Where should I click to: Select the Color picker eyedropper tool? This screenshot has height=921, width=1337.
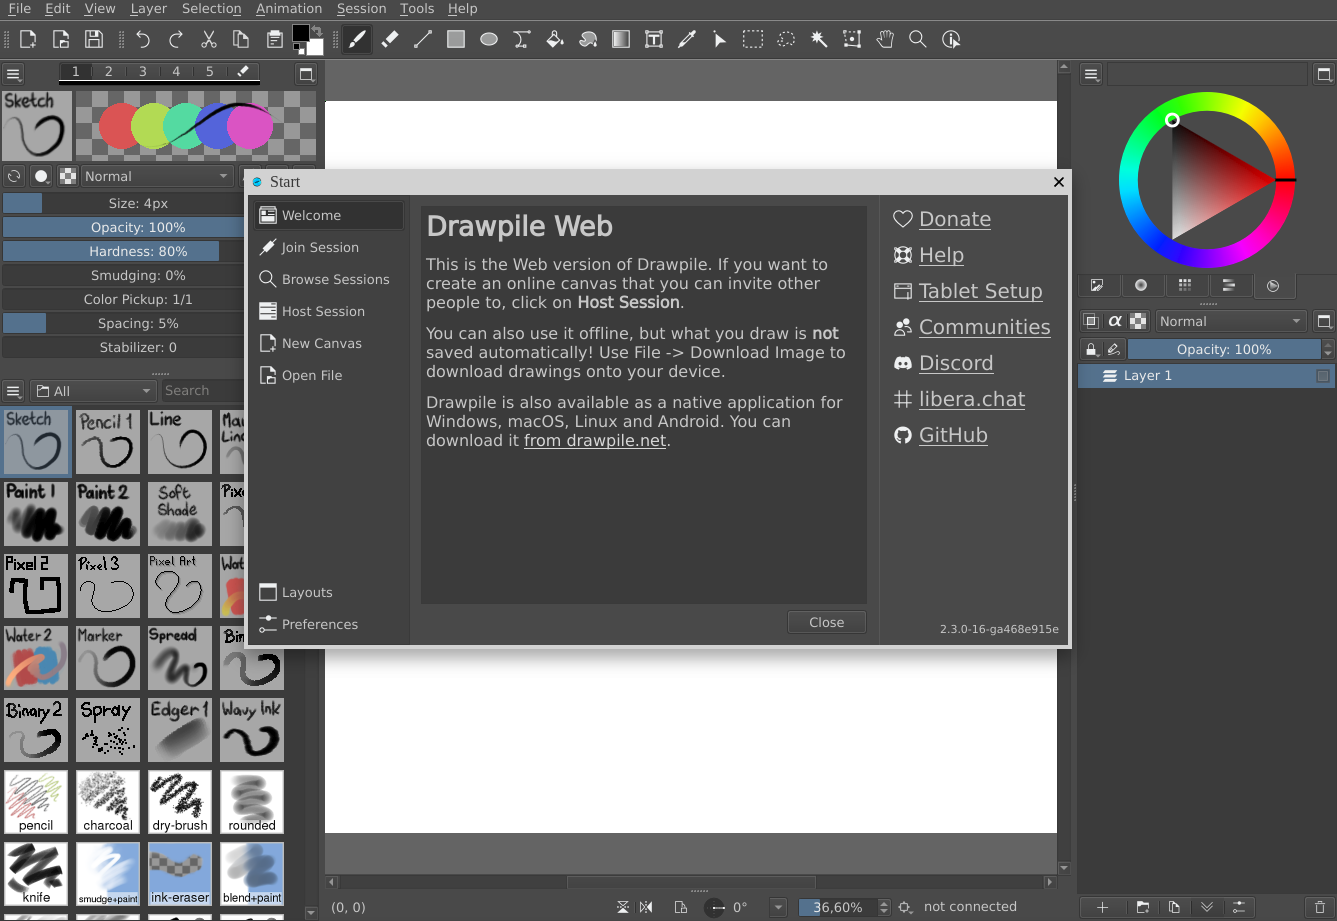pos(687,39)
